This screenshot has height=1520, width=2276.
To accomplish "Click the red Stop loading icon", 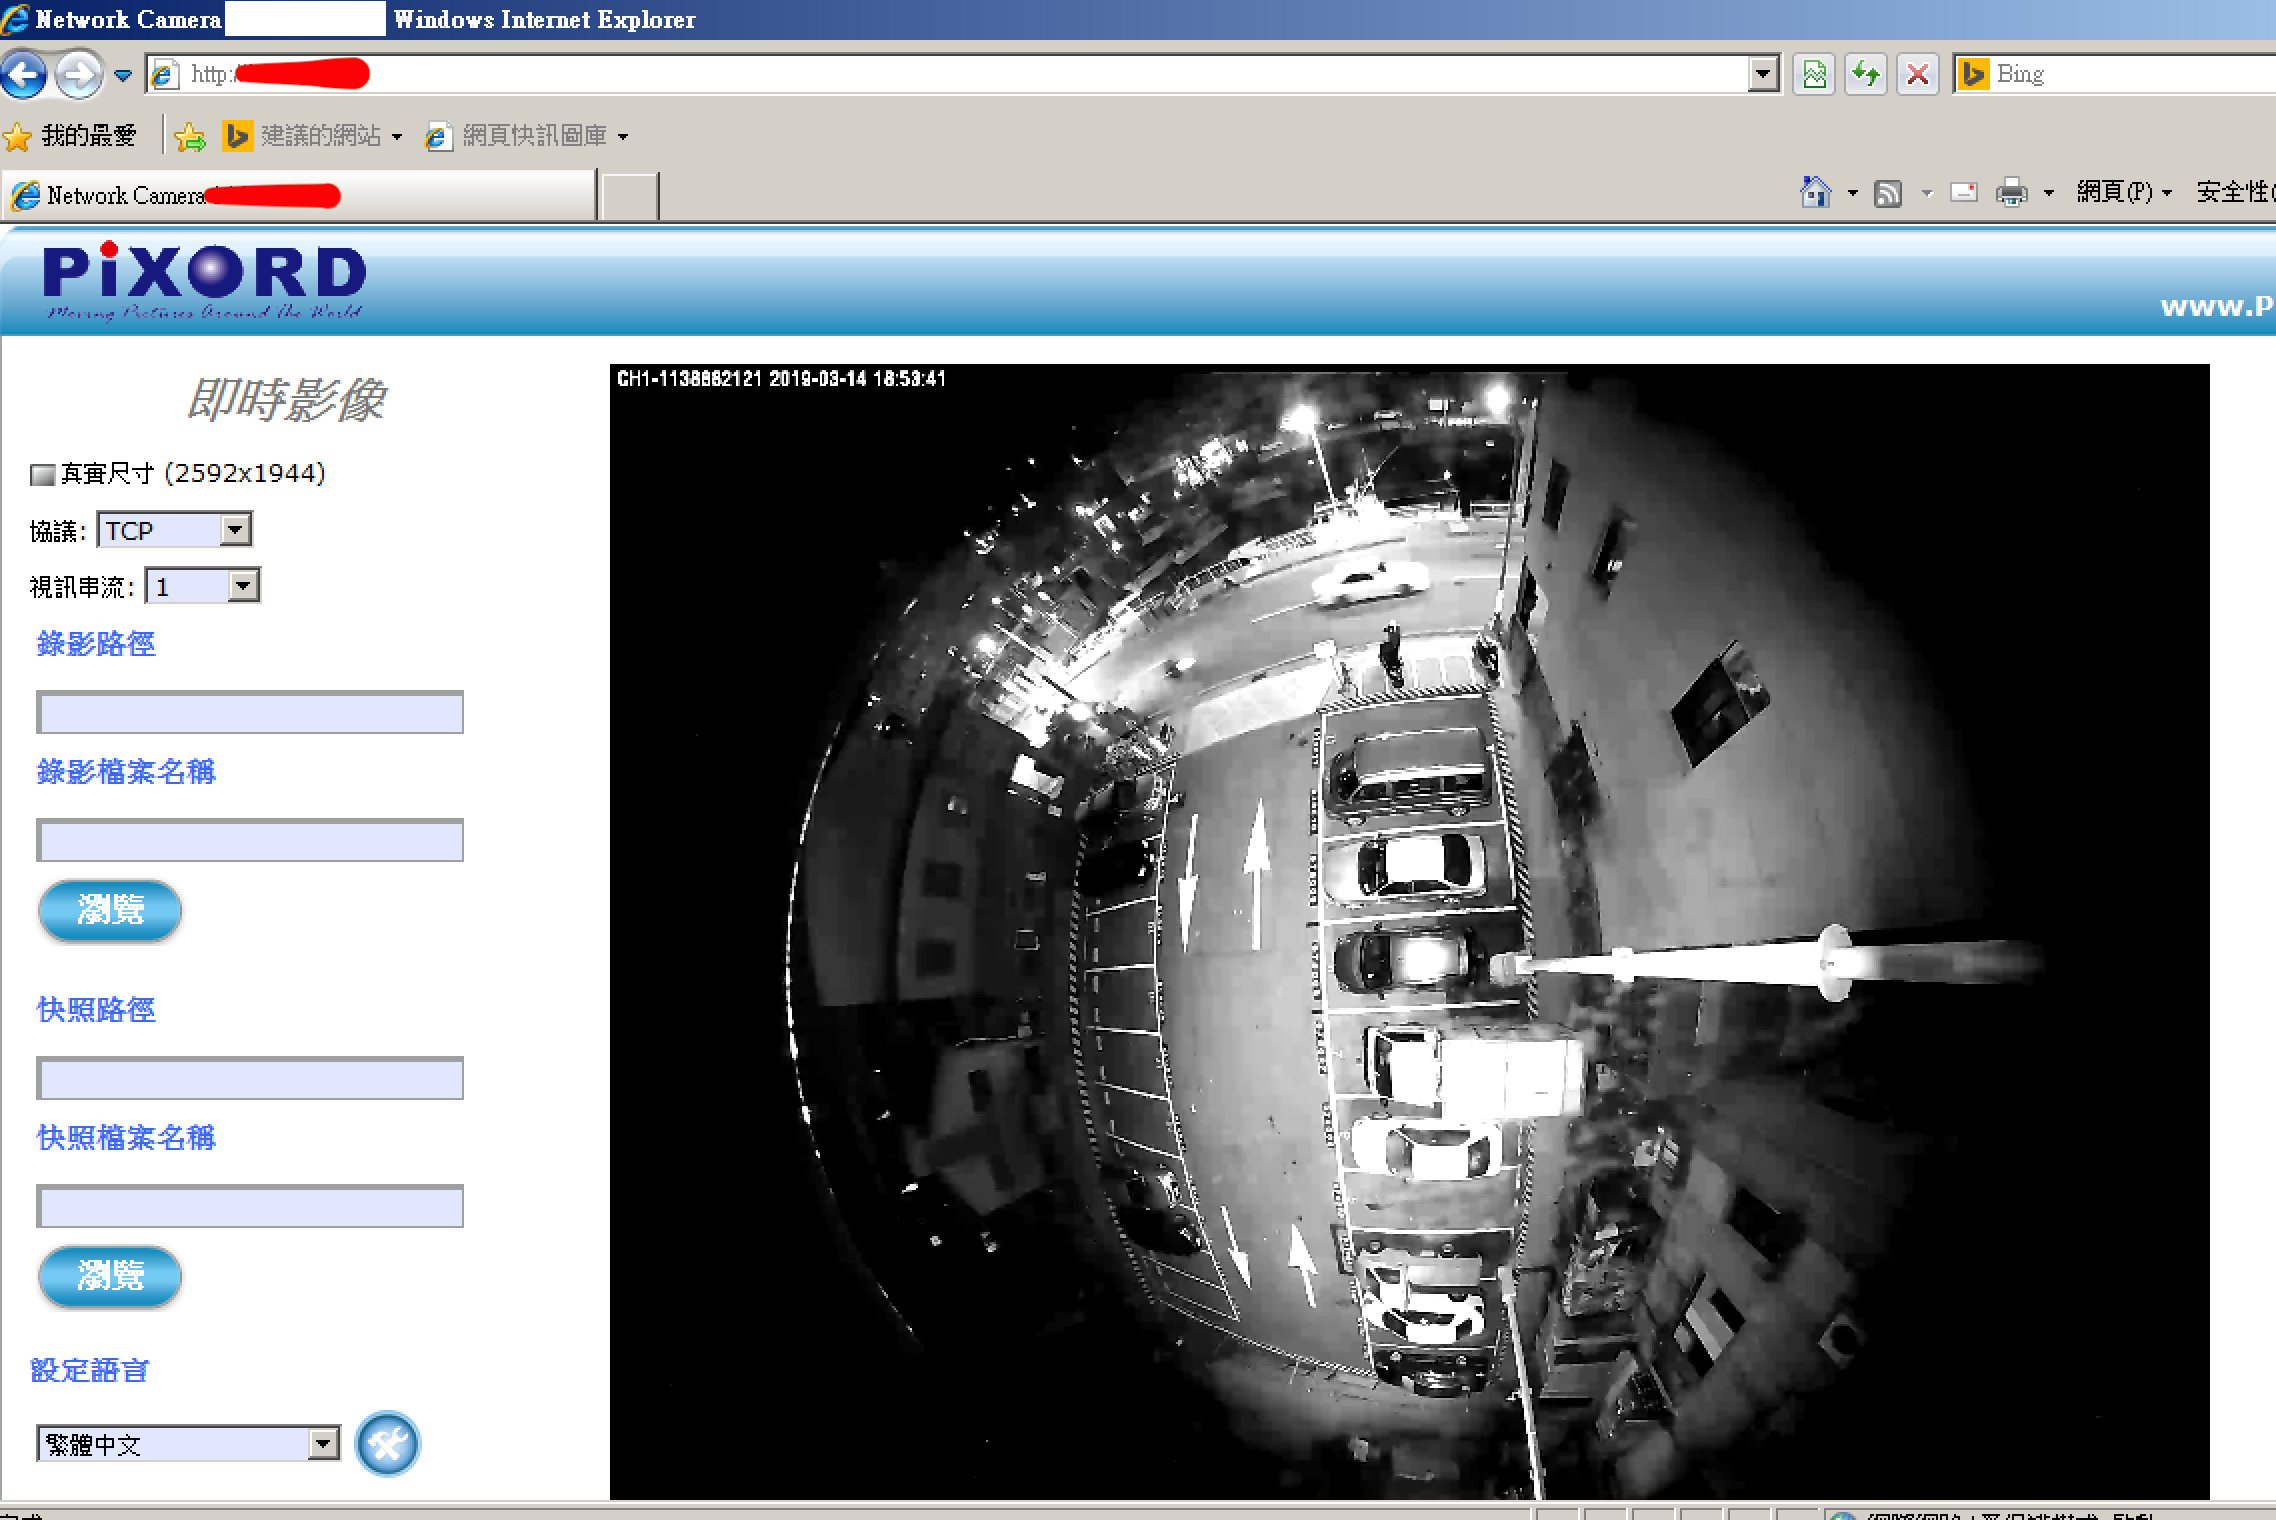I will [1918, 74].
